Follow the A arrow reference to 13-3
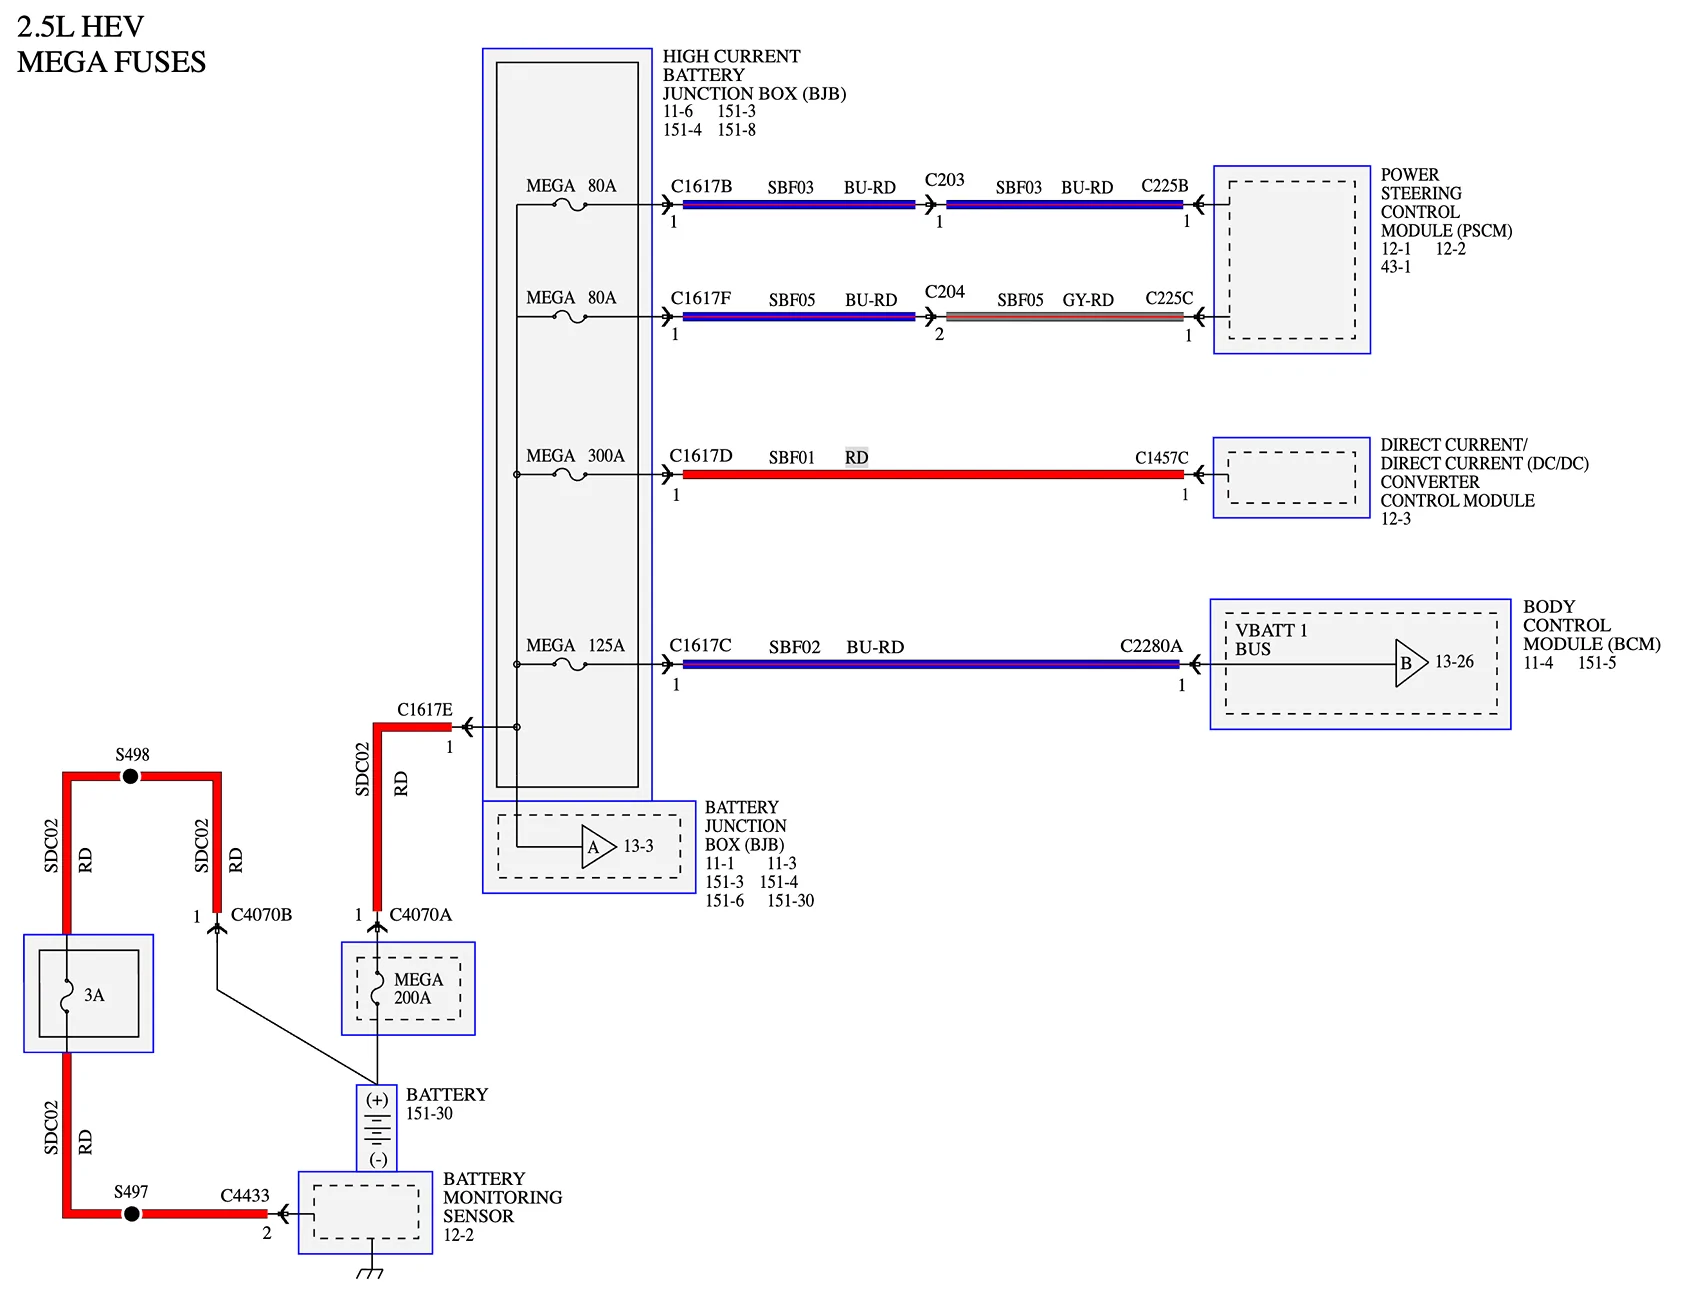Image resolution: width=1701 pixels, height=1300 pixels. [599, 847]
